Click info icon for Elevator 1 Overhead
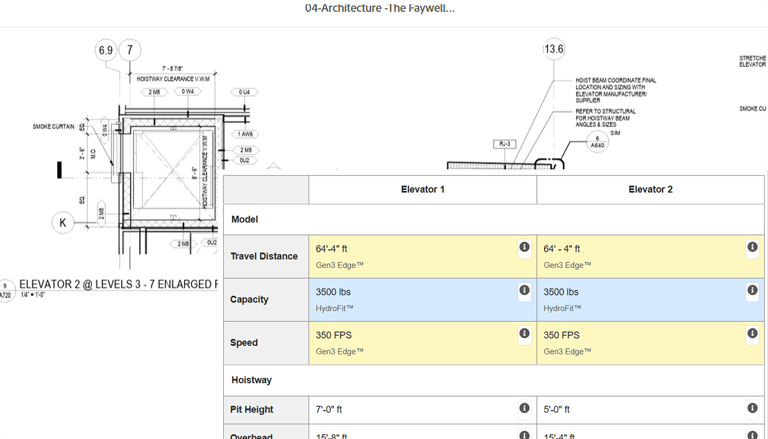Viewport: 768px width, 439px height. click(x=524, y=435)
